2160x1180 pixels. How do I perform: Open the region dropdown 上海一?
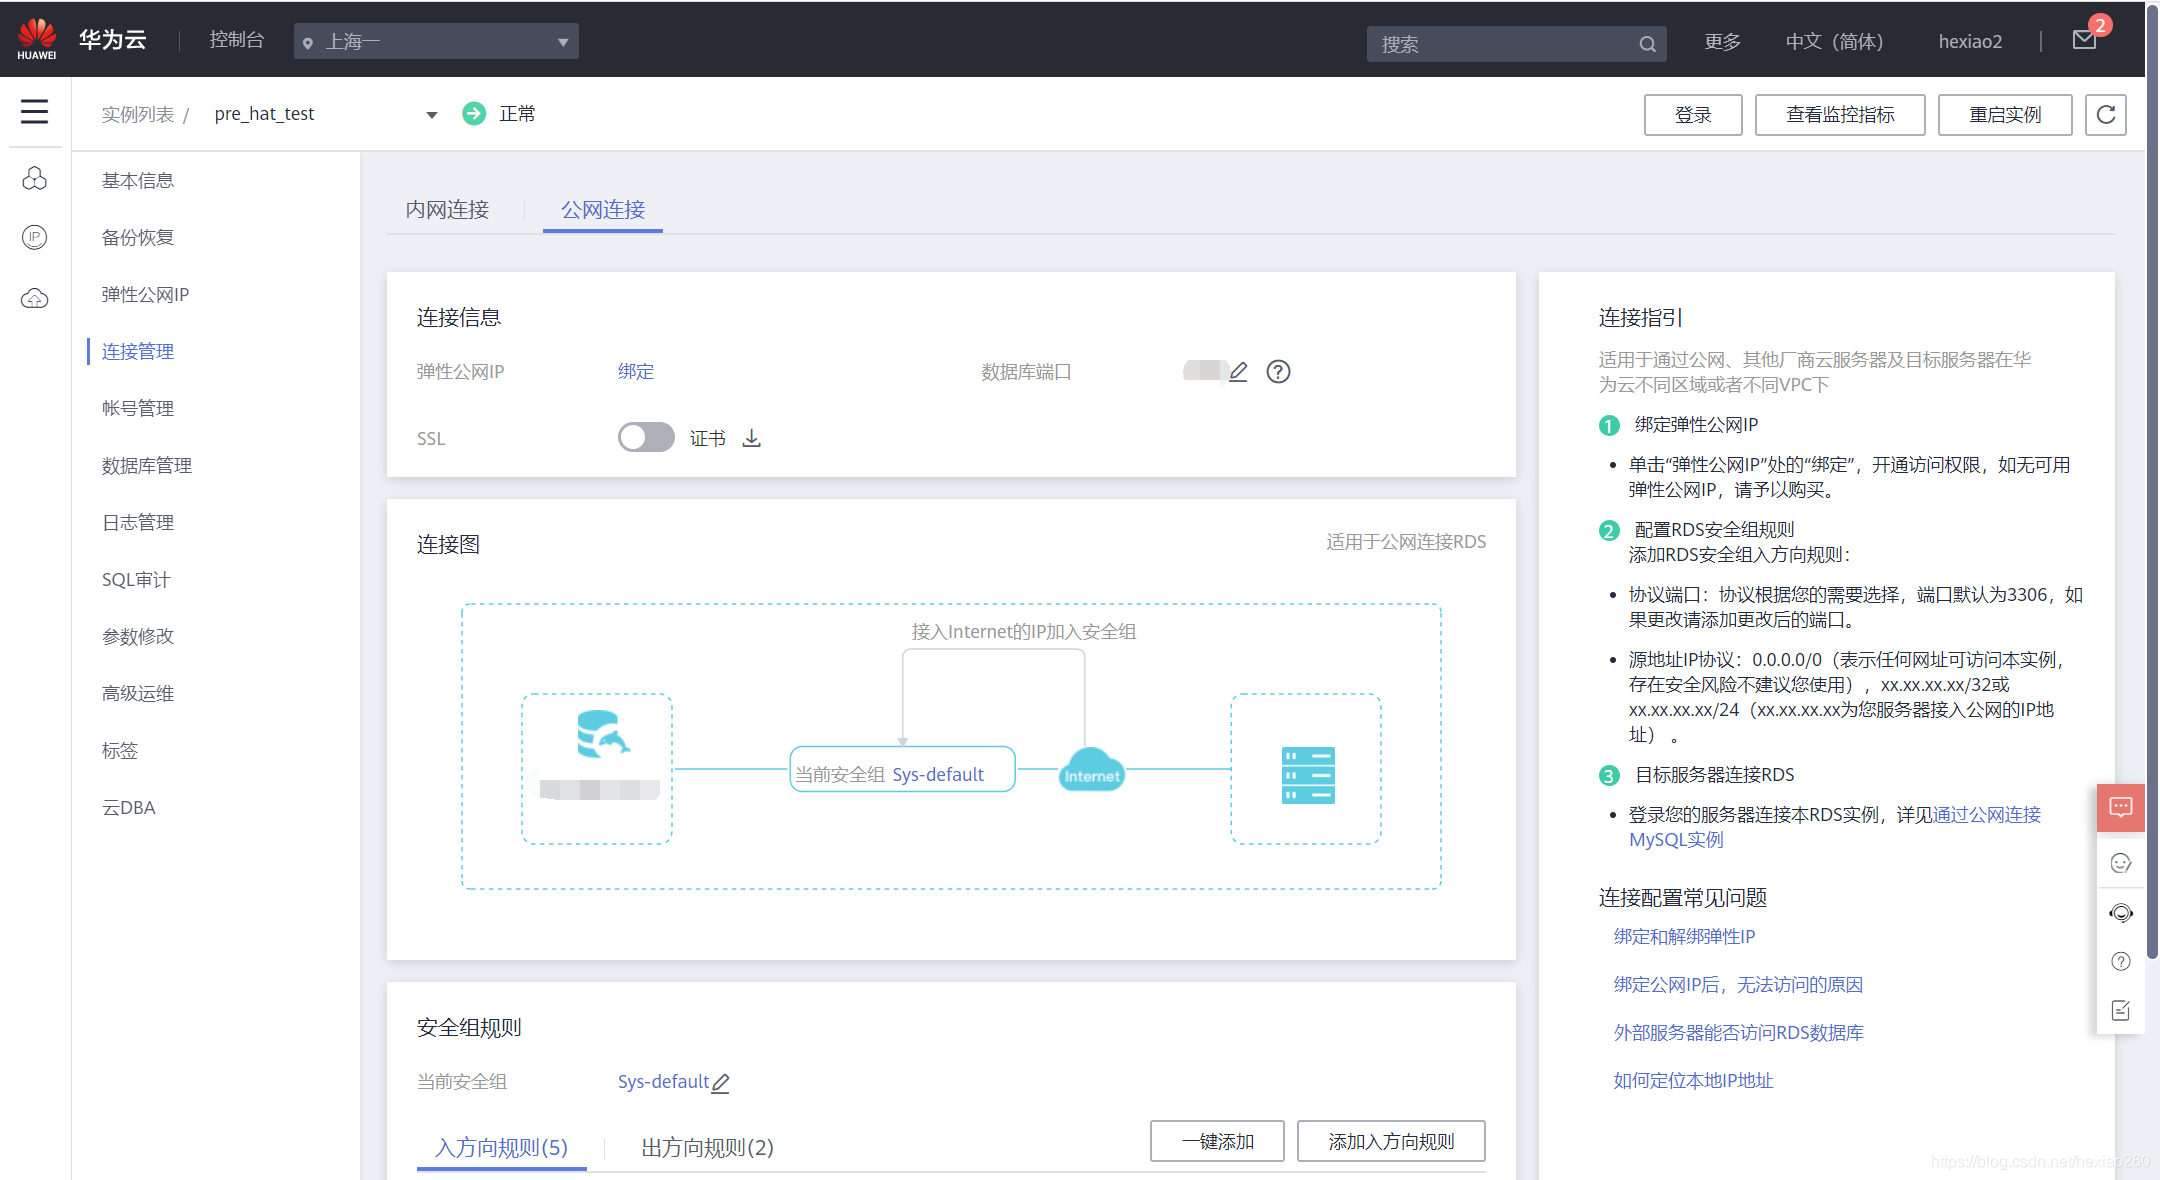(x=436, y=41)
